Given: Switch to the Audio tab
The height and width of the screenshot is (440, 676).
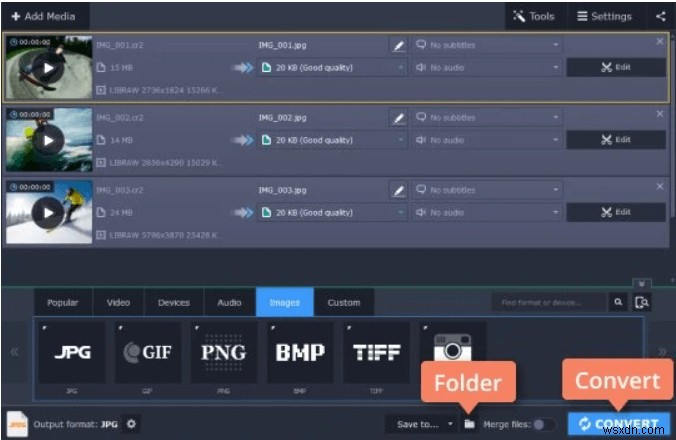Looking at the screenshot, I should (229, 303).
